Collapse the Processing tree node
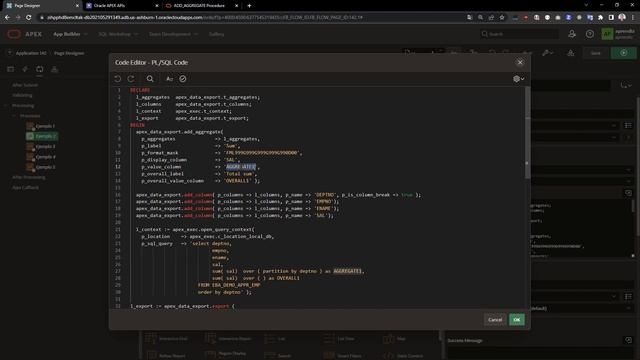640x360 pixels. click(x=6, y=106)
